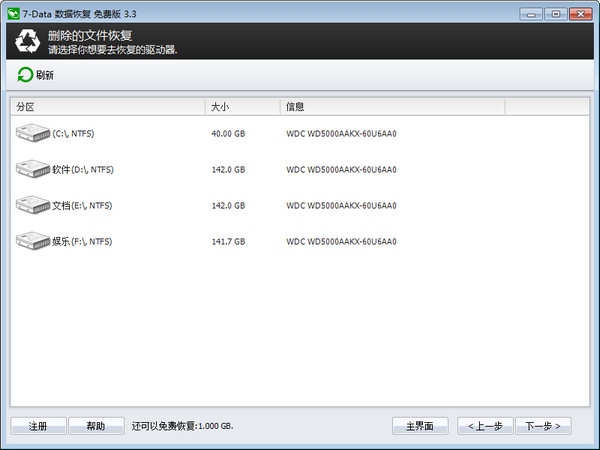Click the 刷新 refresh label
Viewport: 600px width, 450px height.
(45, 75)
